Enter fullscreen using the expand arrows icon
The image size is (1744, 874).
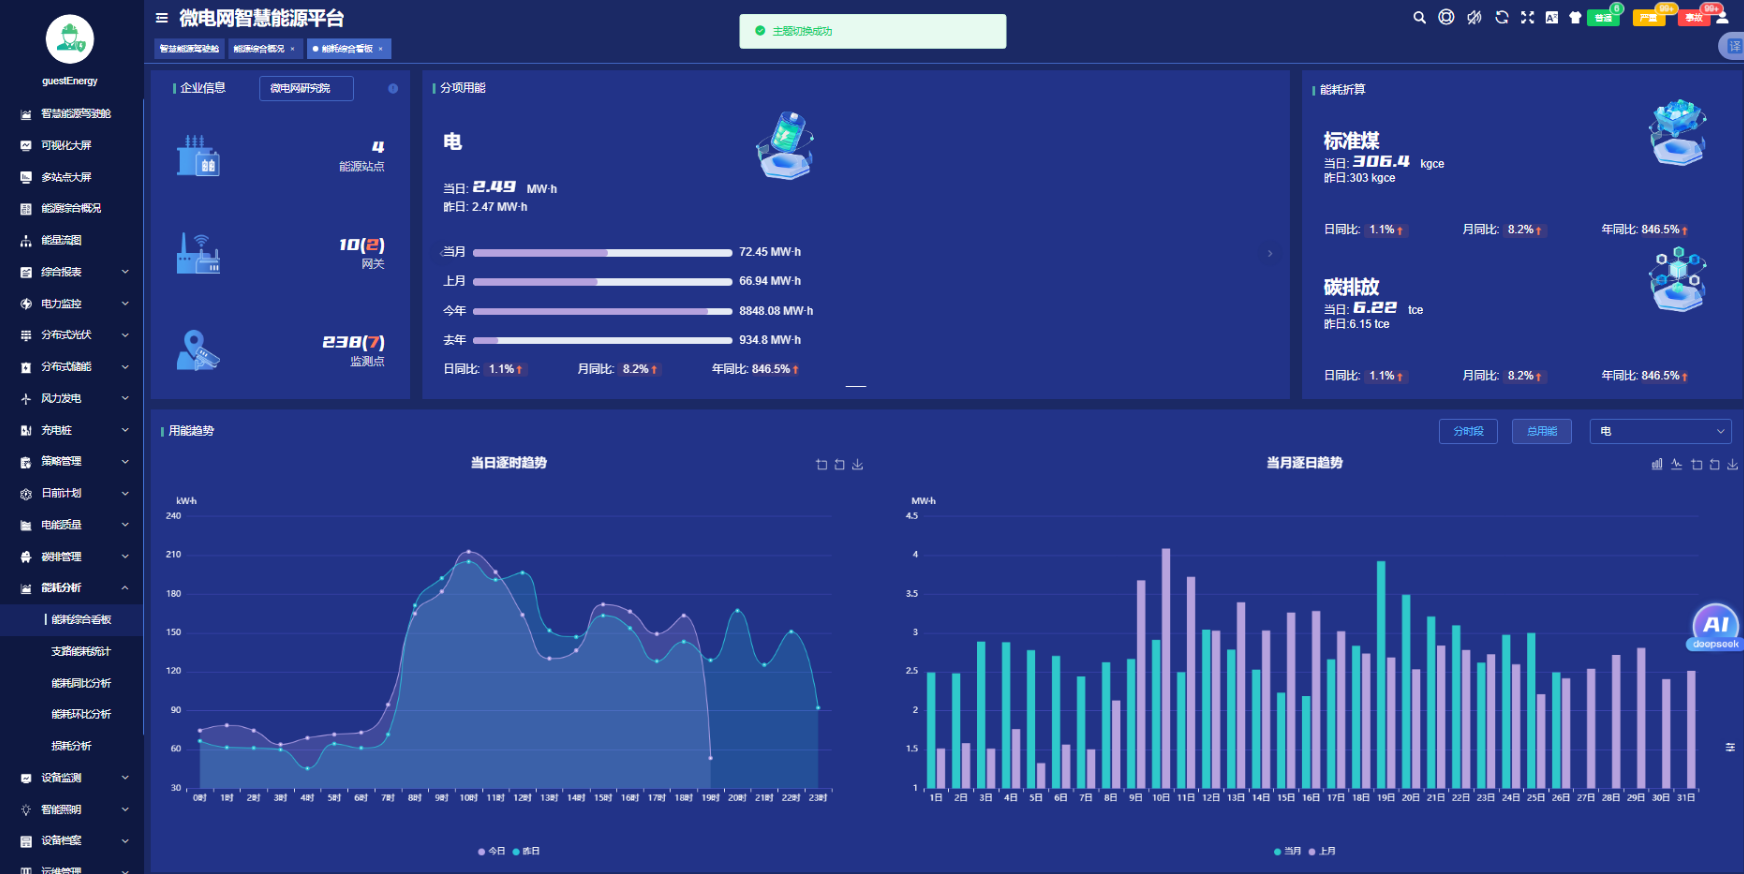(1527, 17)
